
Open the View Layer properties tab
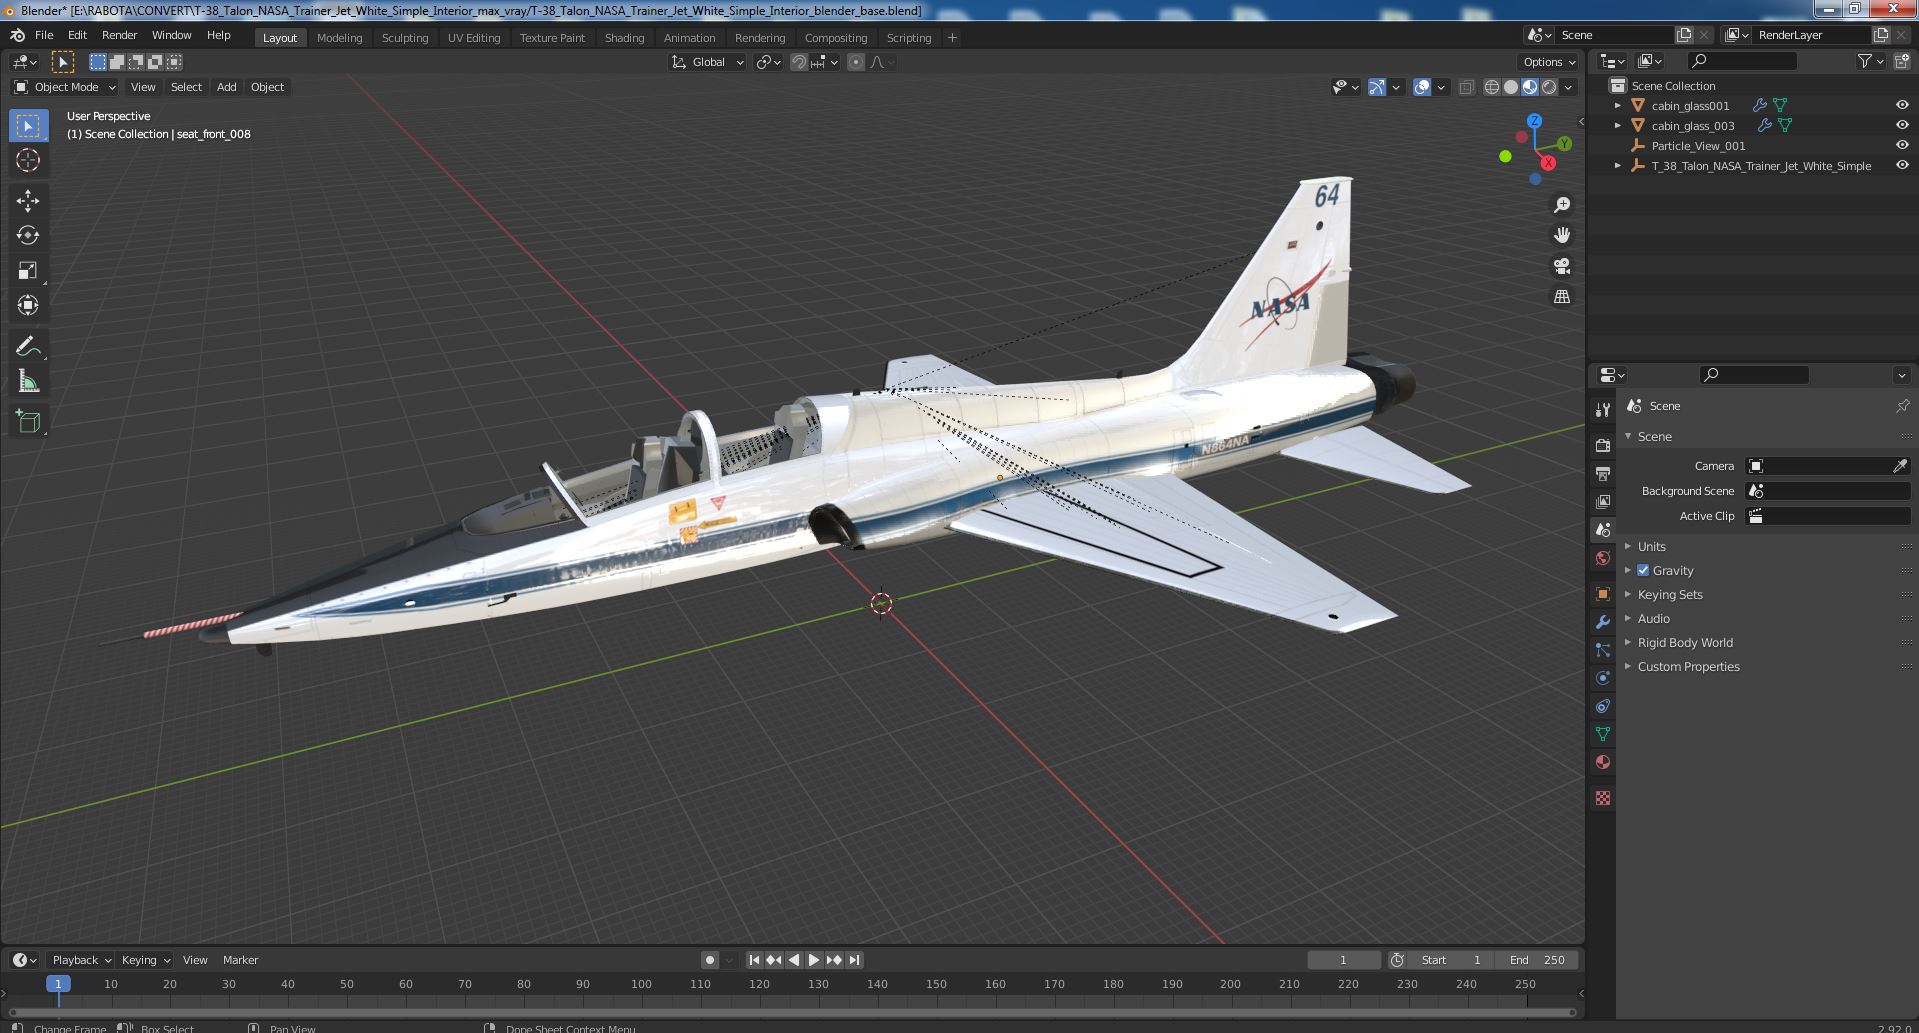click(1603, 501)
